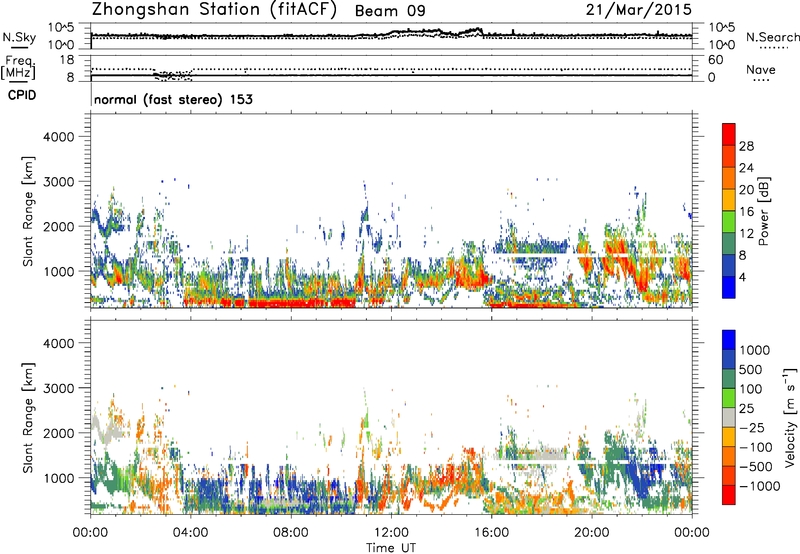Click the '24' power colorbar value

pyautogui.click(x=746, y=168)
